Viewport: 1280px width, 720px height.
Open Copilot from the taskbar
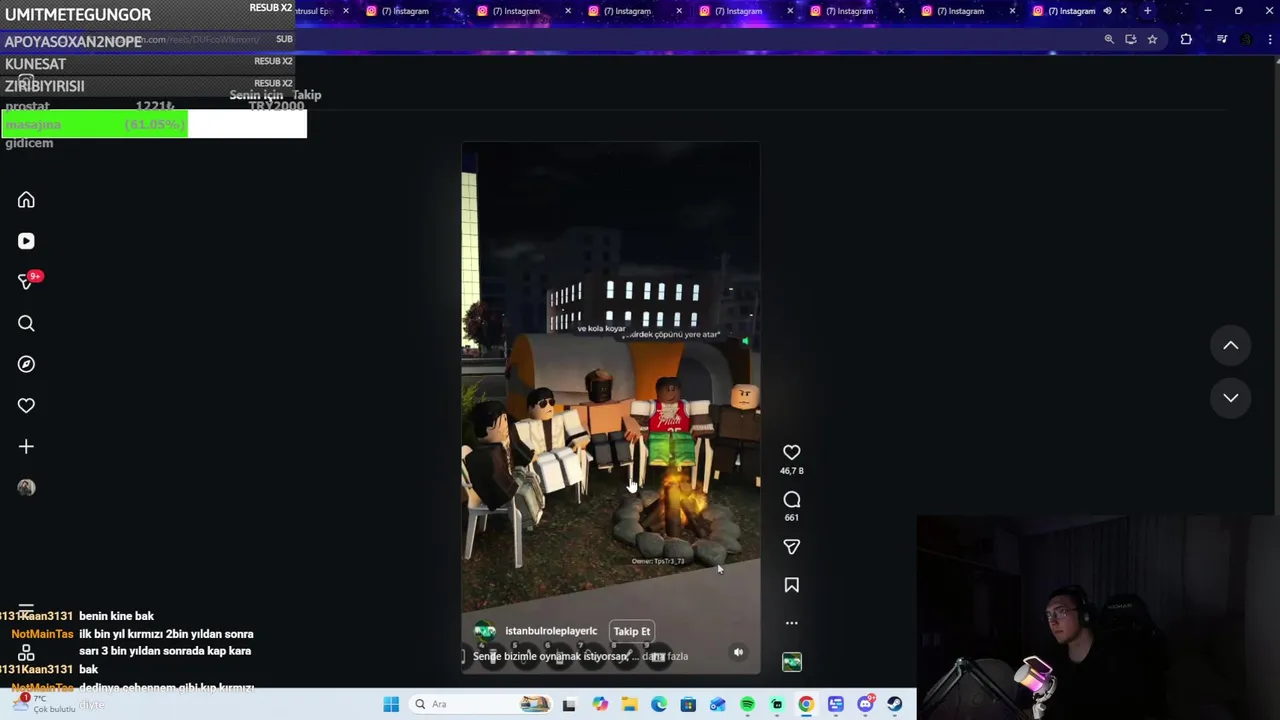(x=600, y=704)
